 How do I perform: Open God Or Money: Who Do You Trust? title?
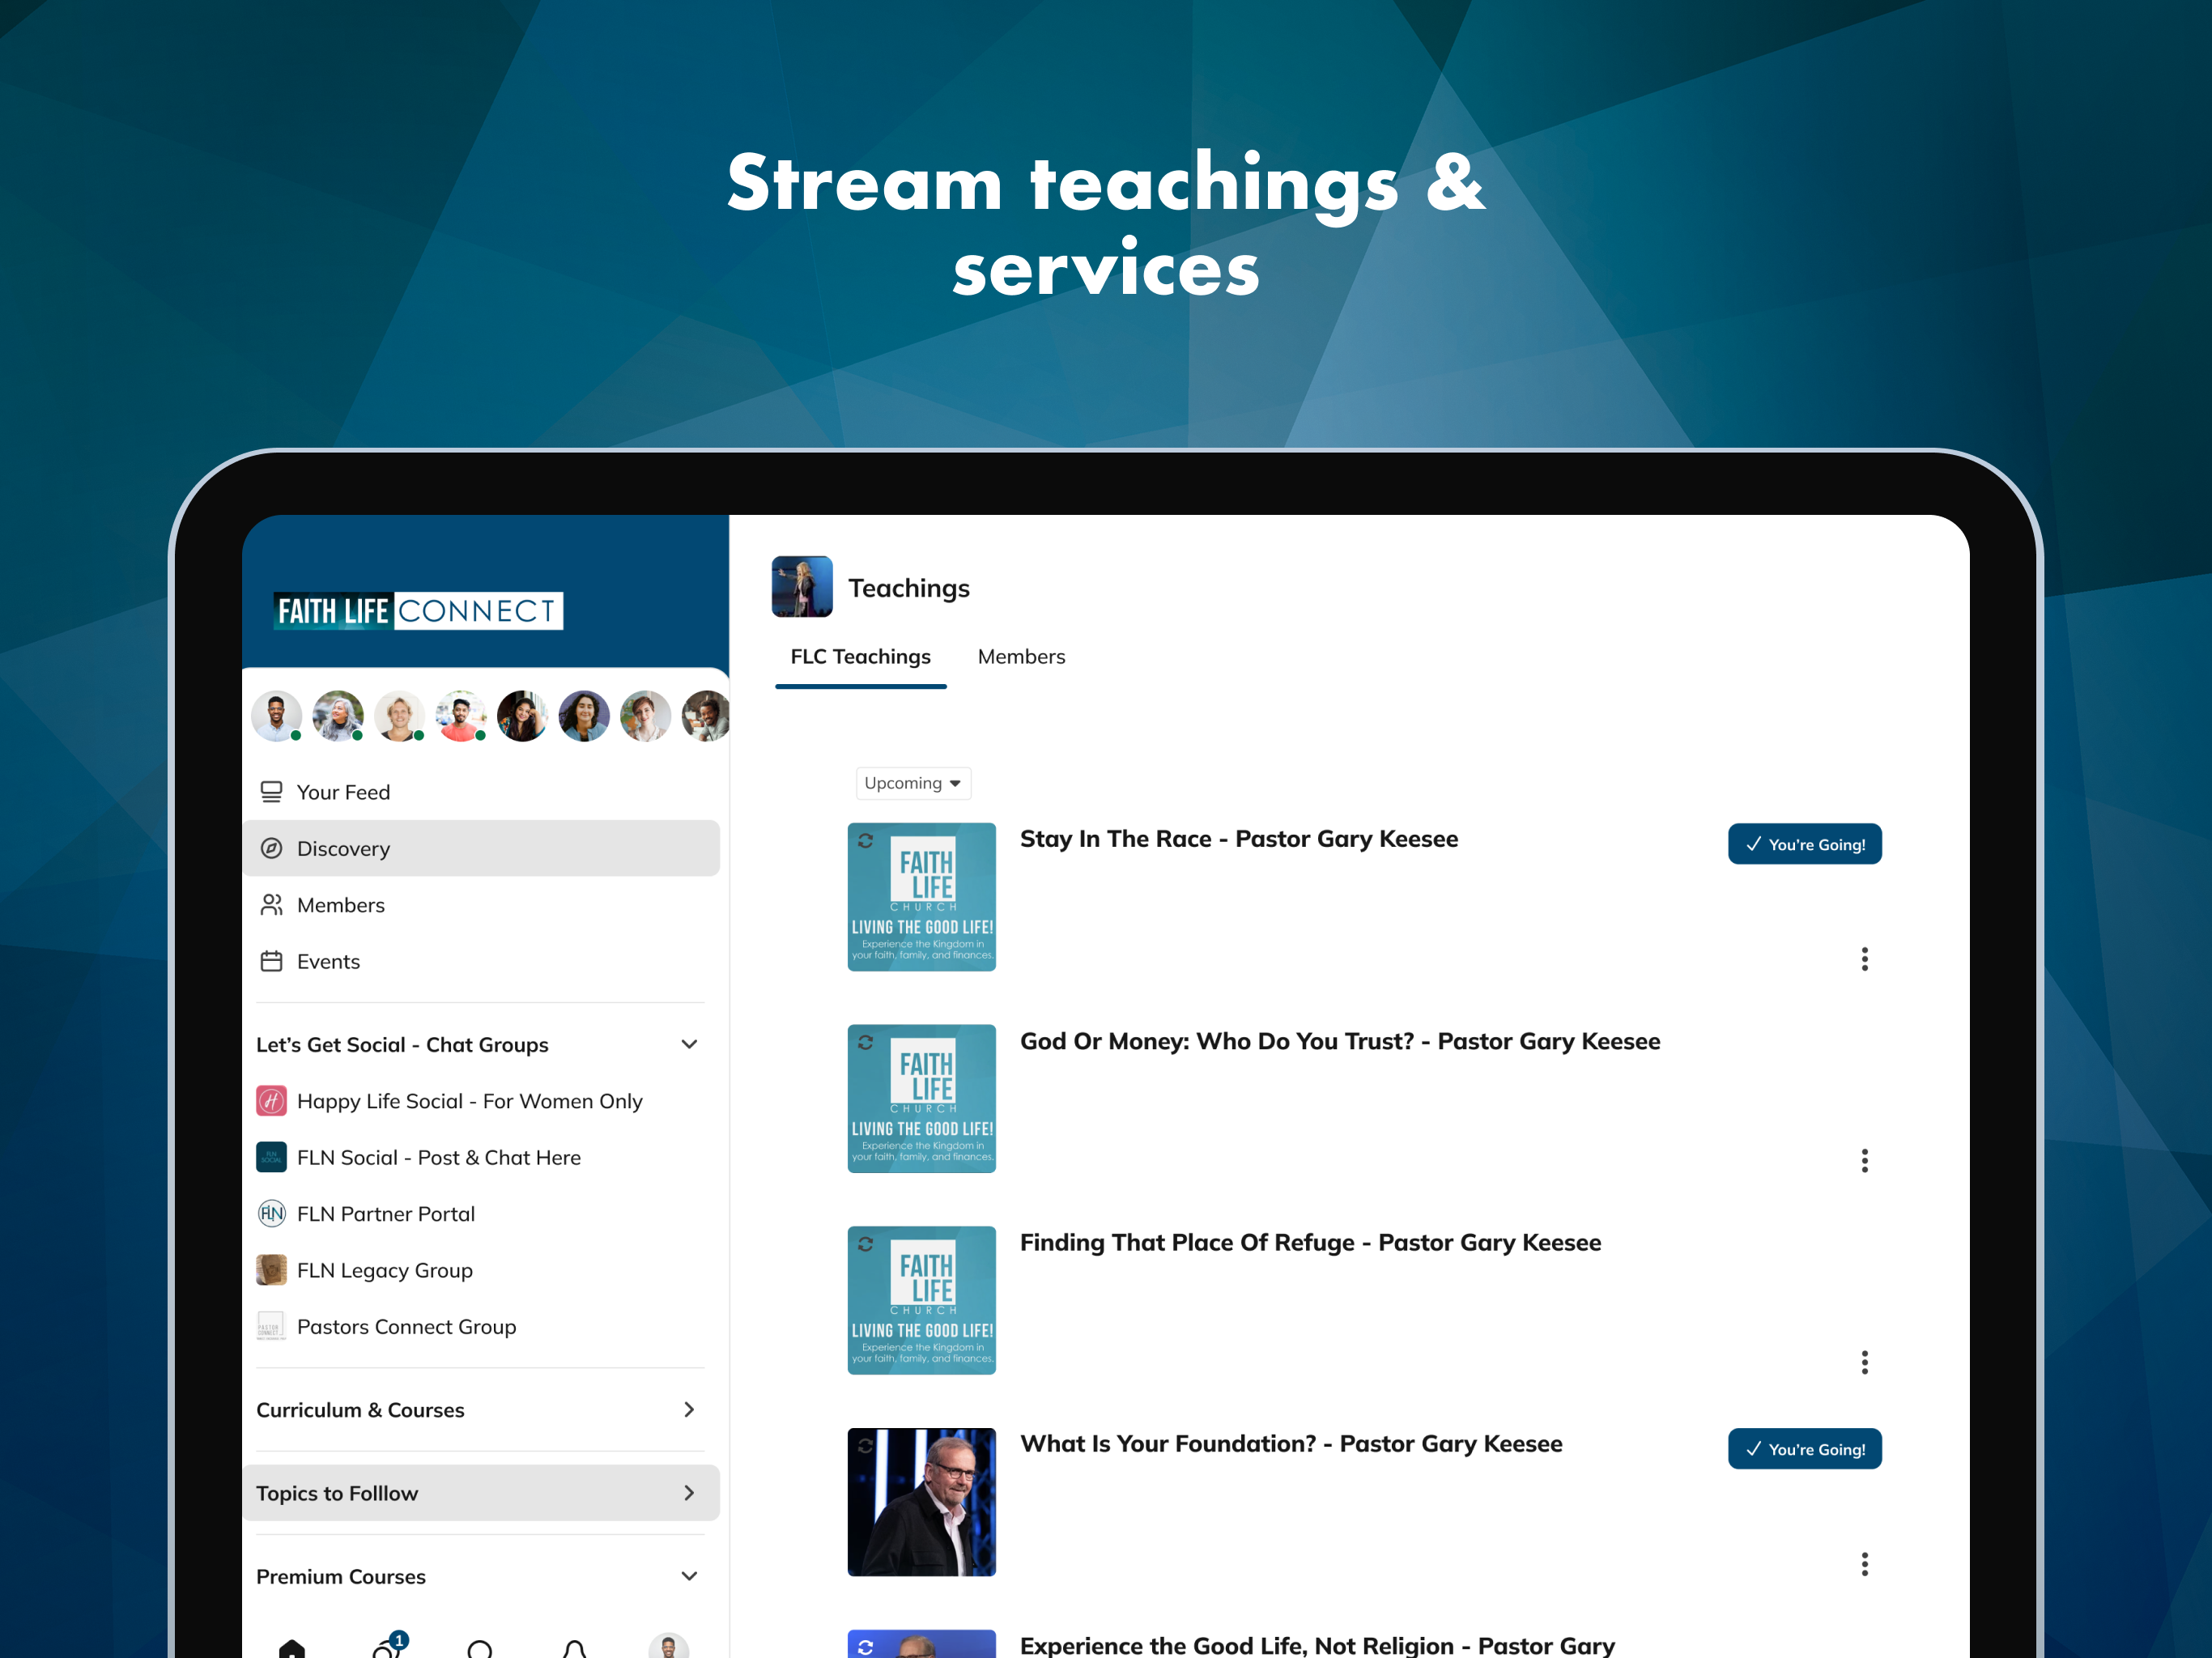click(x=1340, y=1041)
